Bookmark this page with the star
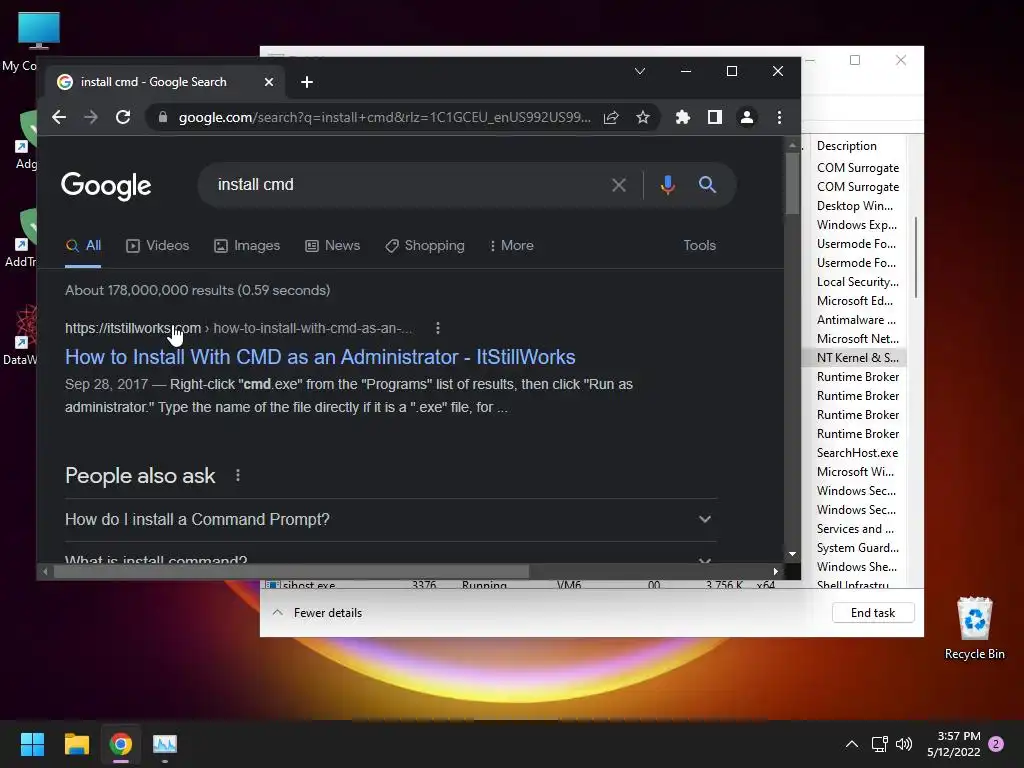 point(643,118)
